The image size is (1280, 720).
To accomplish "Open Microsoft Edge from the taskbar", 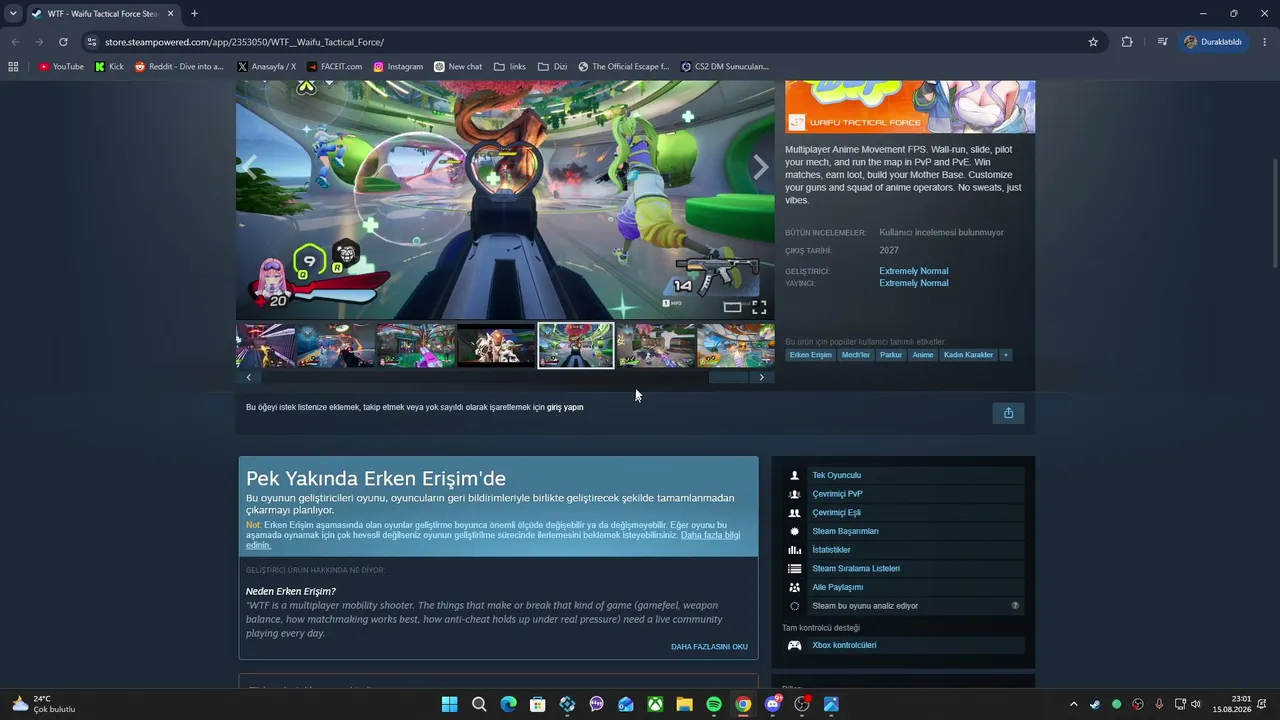I will click(x=508, y=704).
